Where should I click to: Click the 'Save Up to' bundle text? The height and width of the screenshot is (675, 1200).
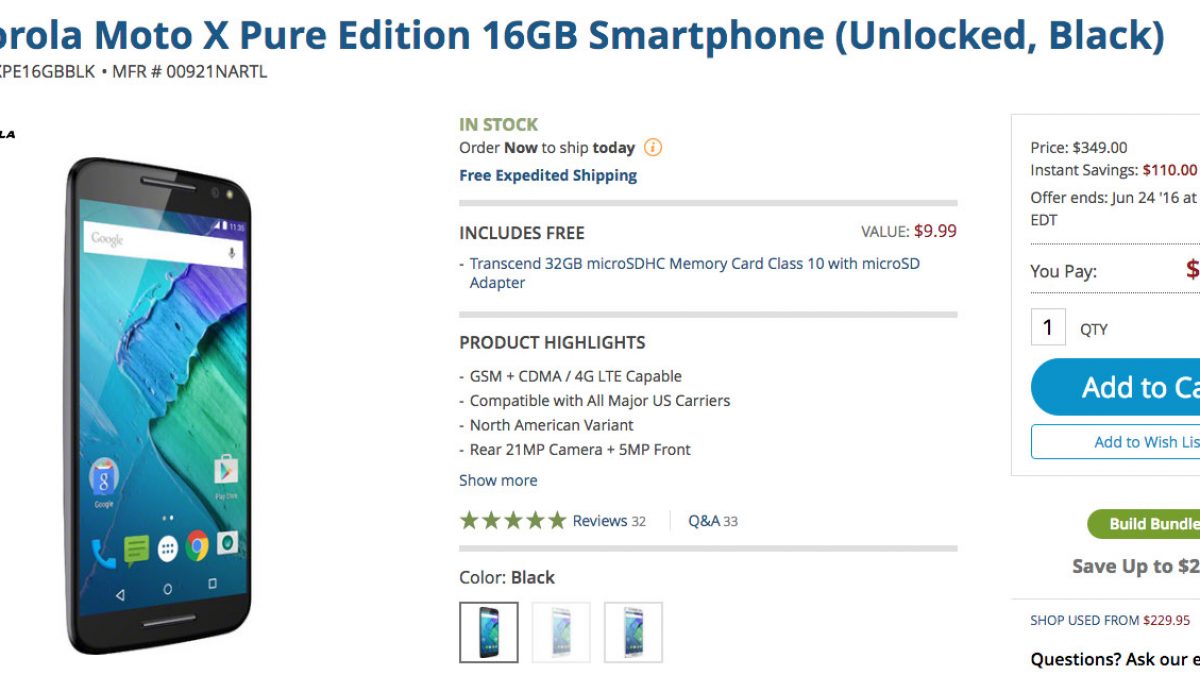tap(1135, 566)
